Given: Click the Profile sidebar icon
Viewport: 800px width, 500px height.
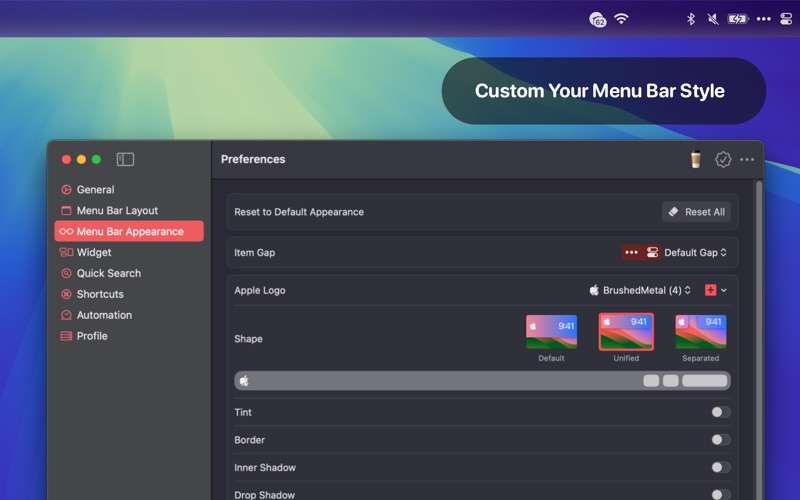Looking at the screenshot, I should (x=66, y=336).
